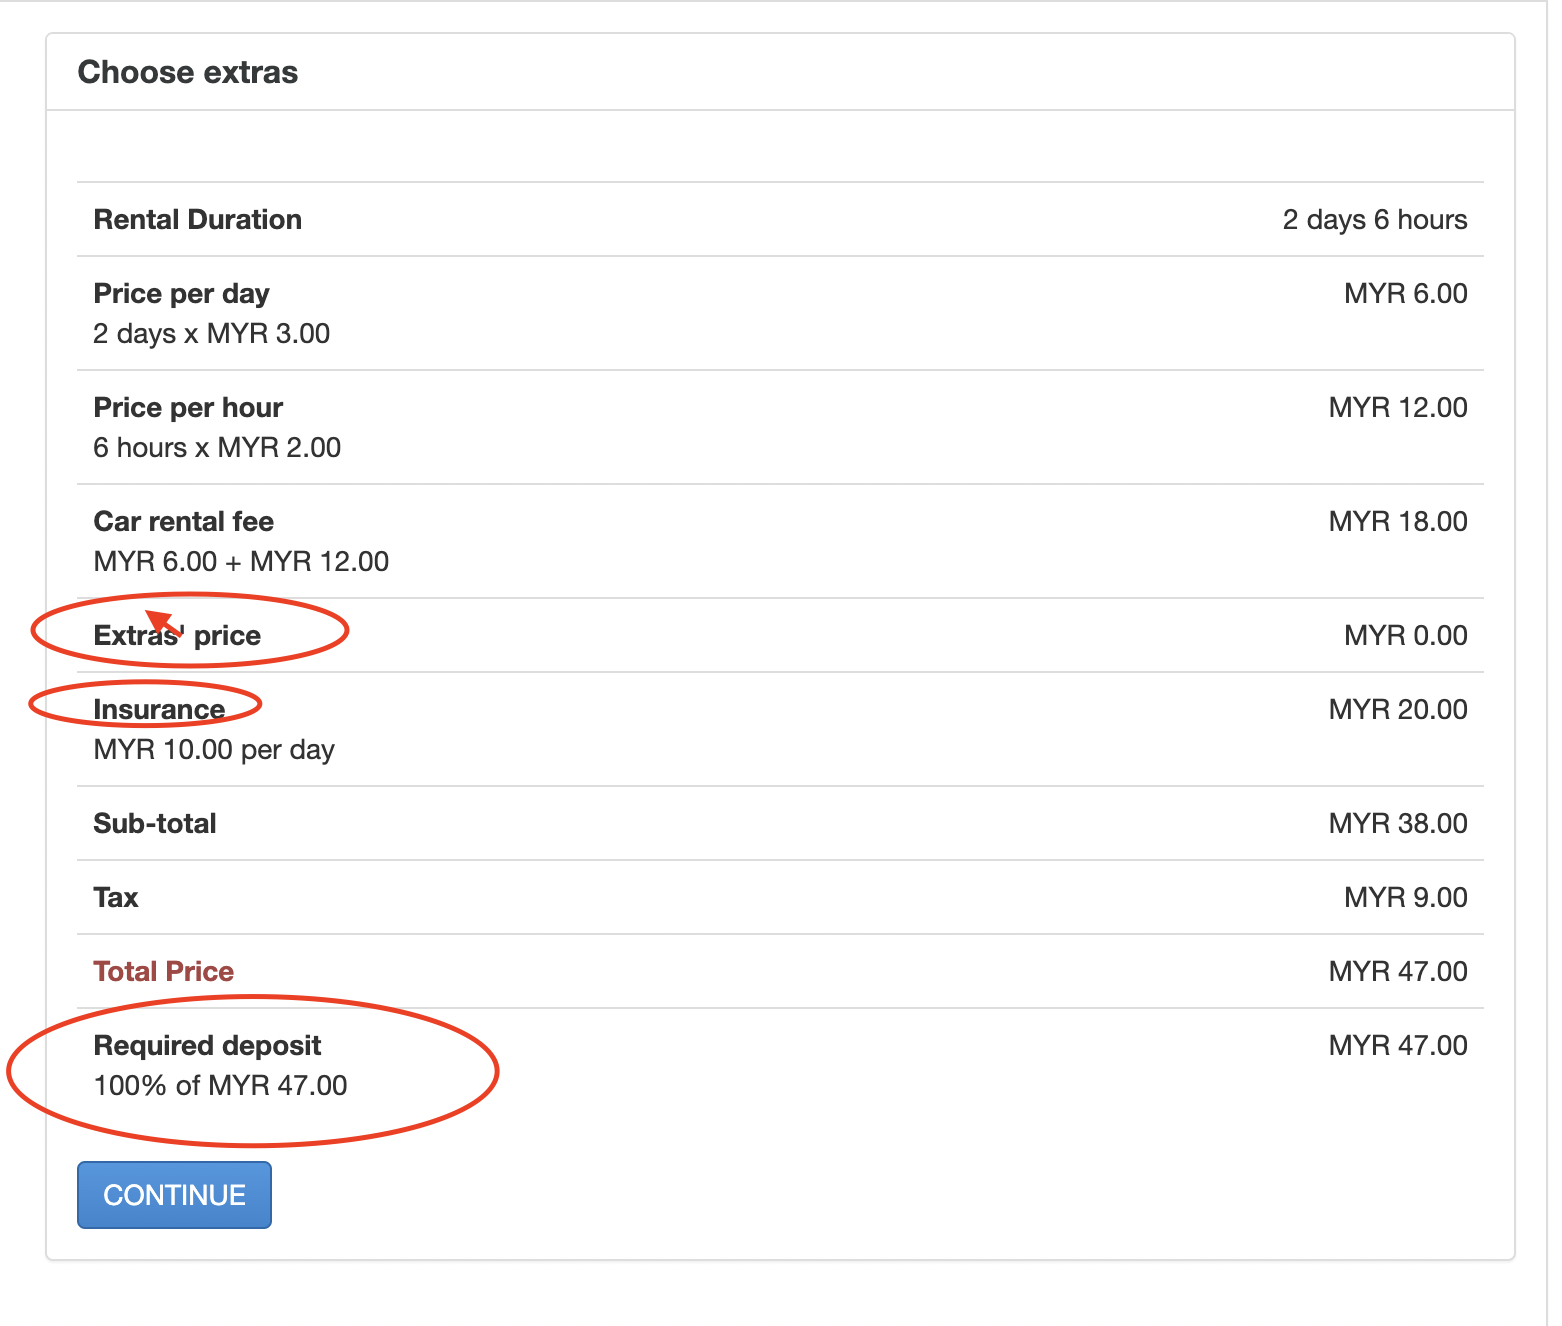Click the 2 days 6 hours duration value

pyautogui.click(x=1374, y=219)
